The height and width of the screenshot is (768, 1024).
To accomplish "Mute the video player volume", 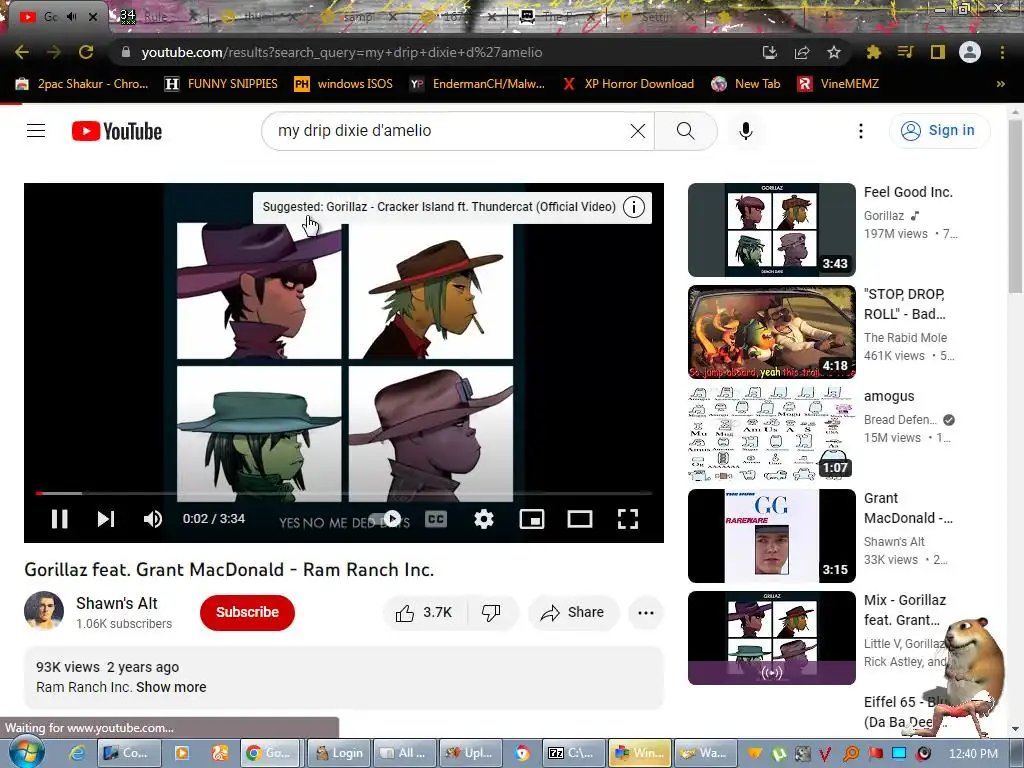I will point(152,519).
